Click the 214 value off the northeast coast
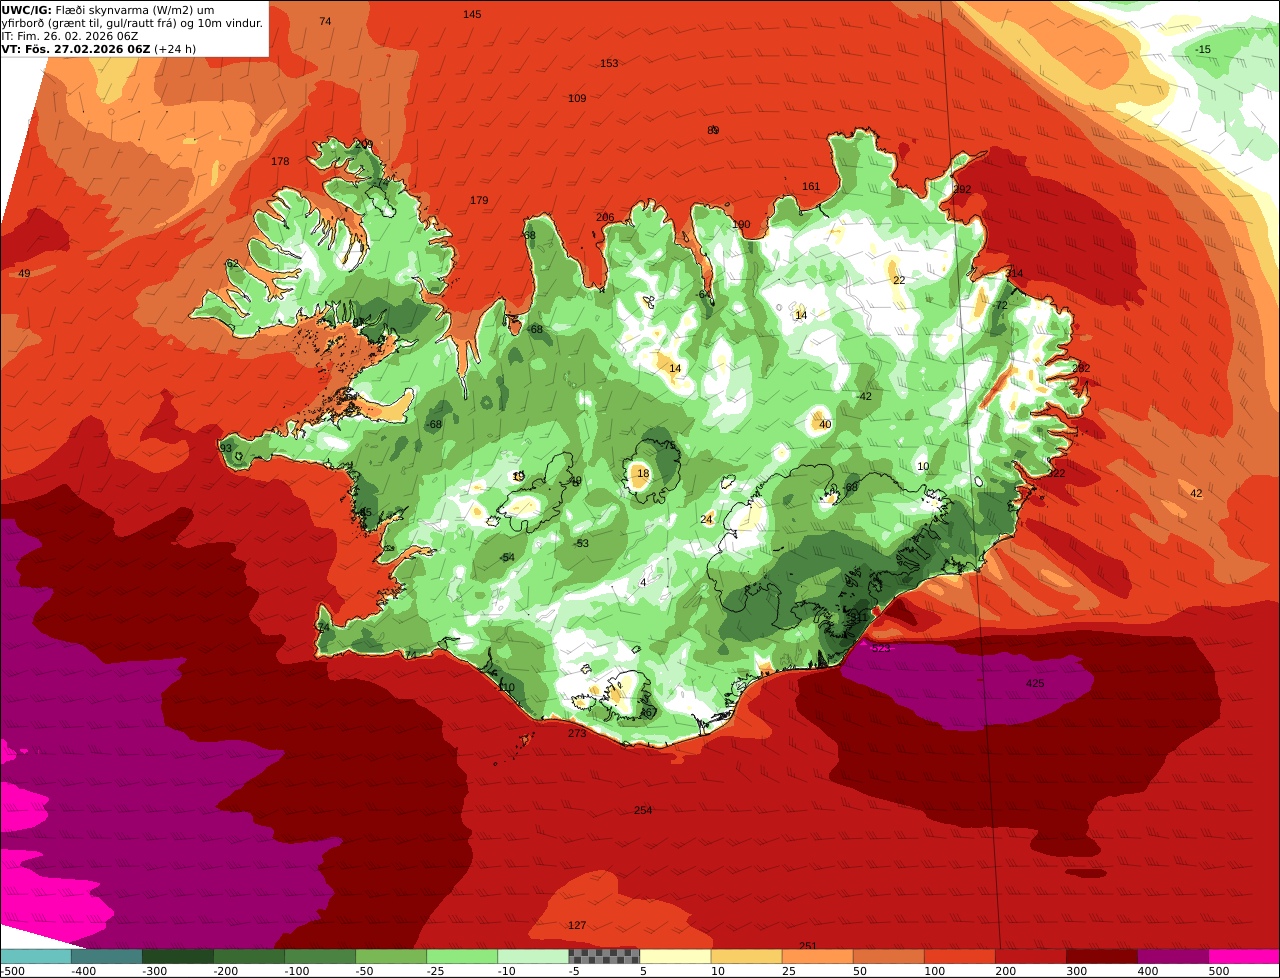The height and width of the screenshot is (978, 1280). (1014, 274)
